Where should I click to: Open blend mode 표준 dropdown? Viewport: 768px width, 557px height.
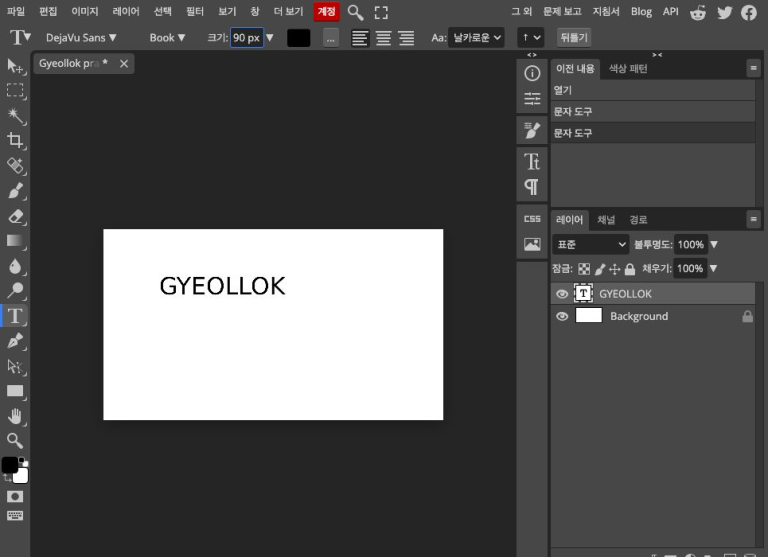coord(591,244)
